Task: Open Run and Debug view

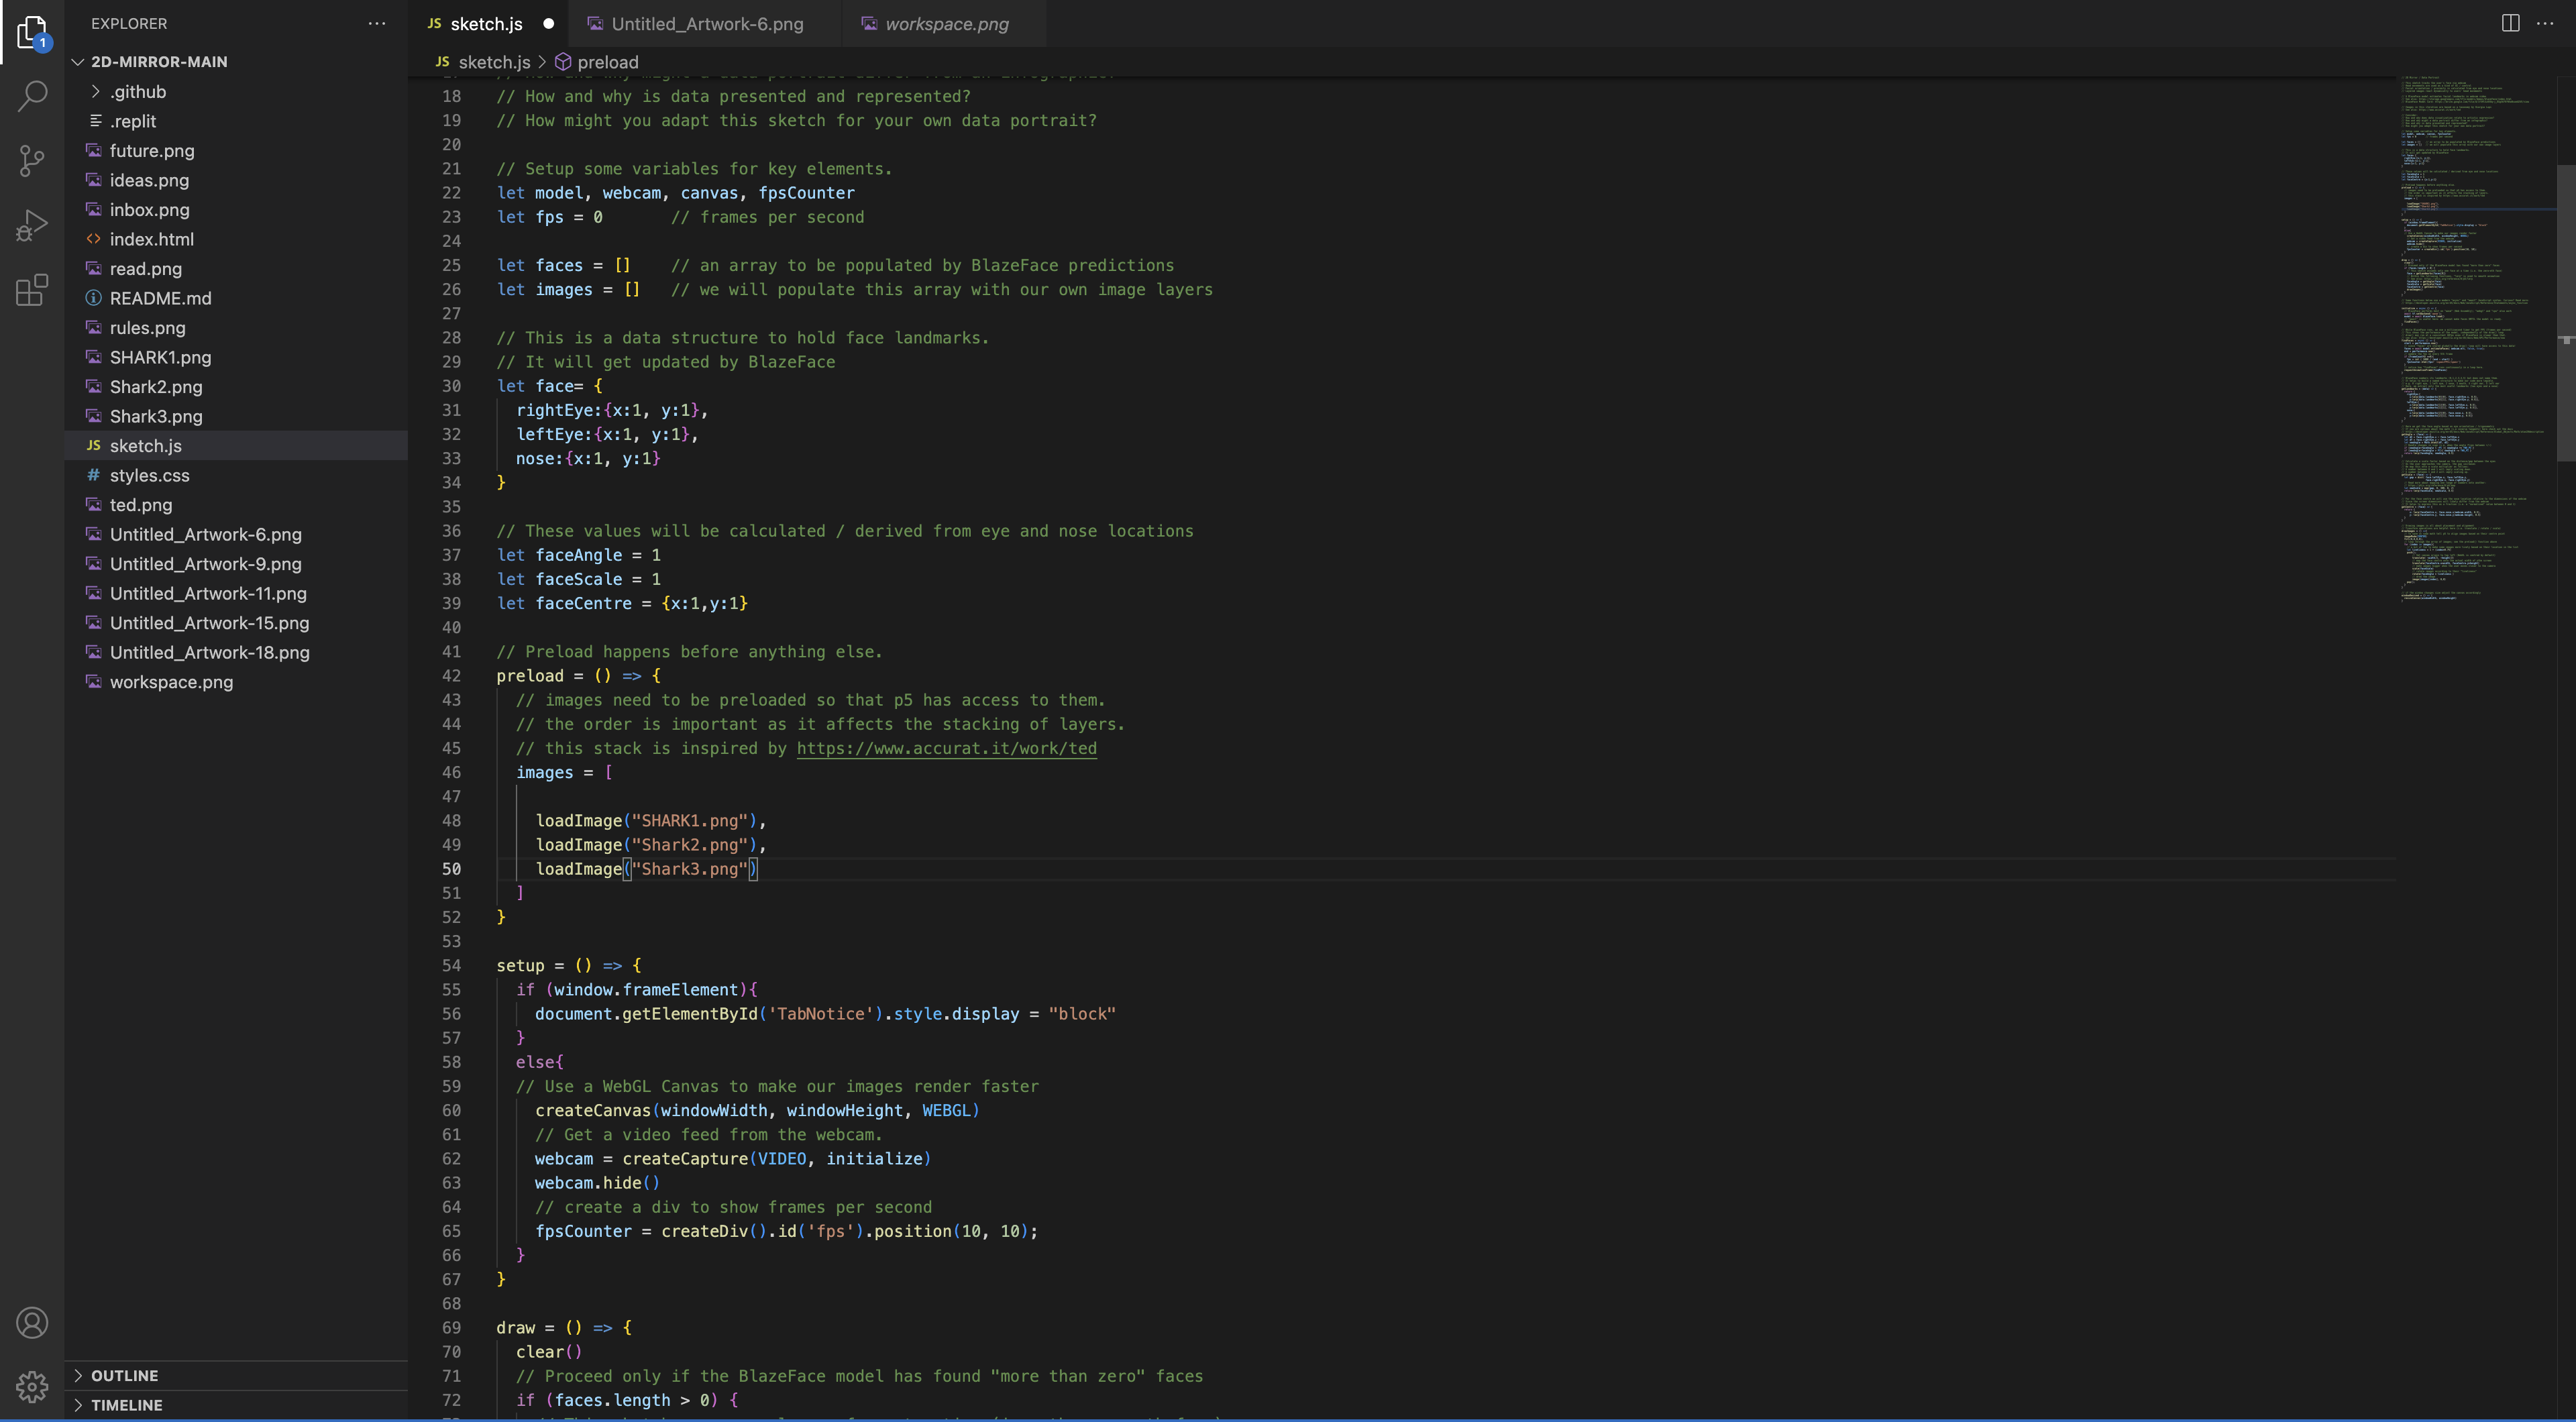Action: tap(32, 225)
